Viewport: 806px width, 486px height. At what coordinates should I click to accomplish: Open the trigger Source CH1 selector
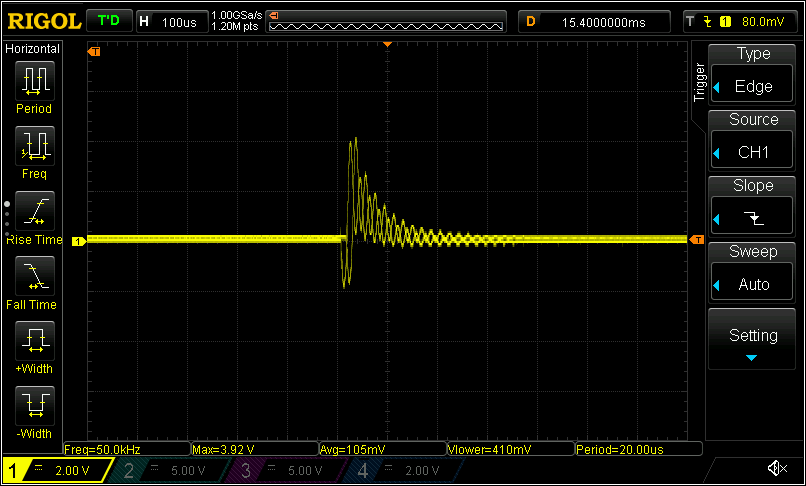click(x=753, y=141)
